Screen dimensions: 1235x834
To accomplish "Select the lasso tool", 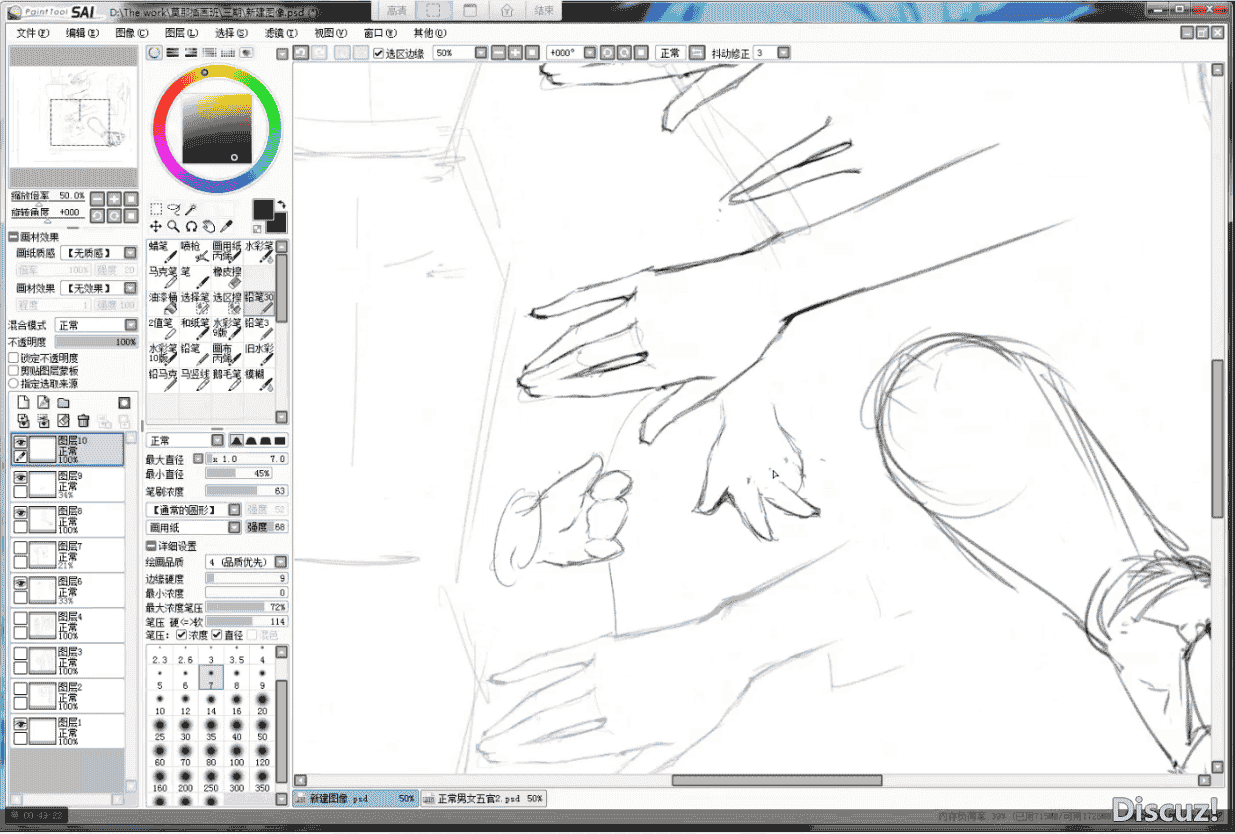I will pyautogui.click(x=173, y=210).
